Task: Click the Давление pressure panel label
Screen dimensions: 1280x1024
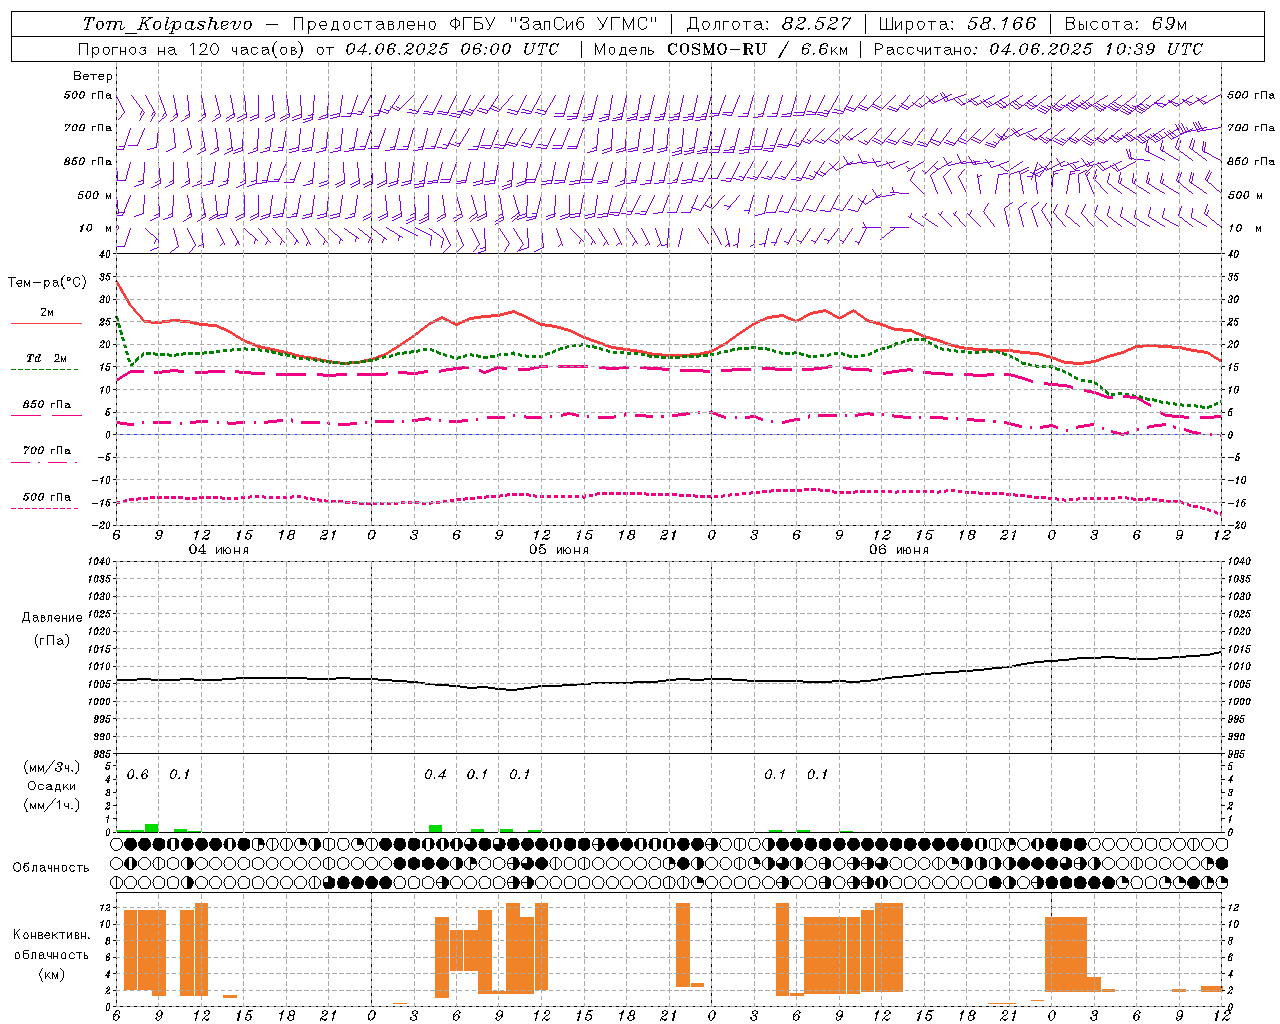Action: coord(51,618)
